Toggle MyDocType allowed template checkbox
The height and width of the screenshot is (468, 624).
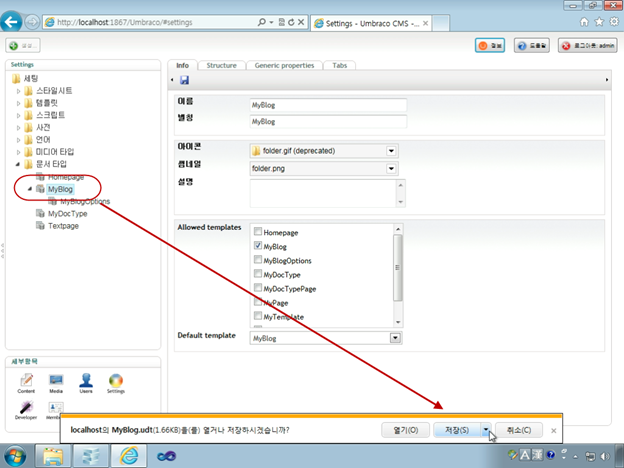[258, 273]
